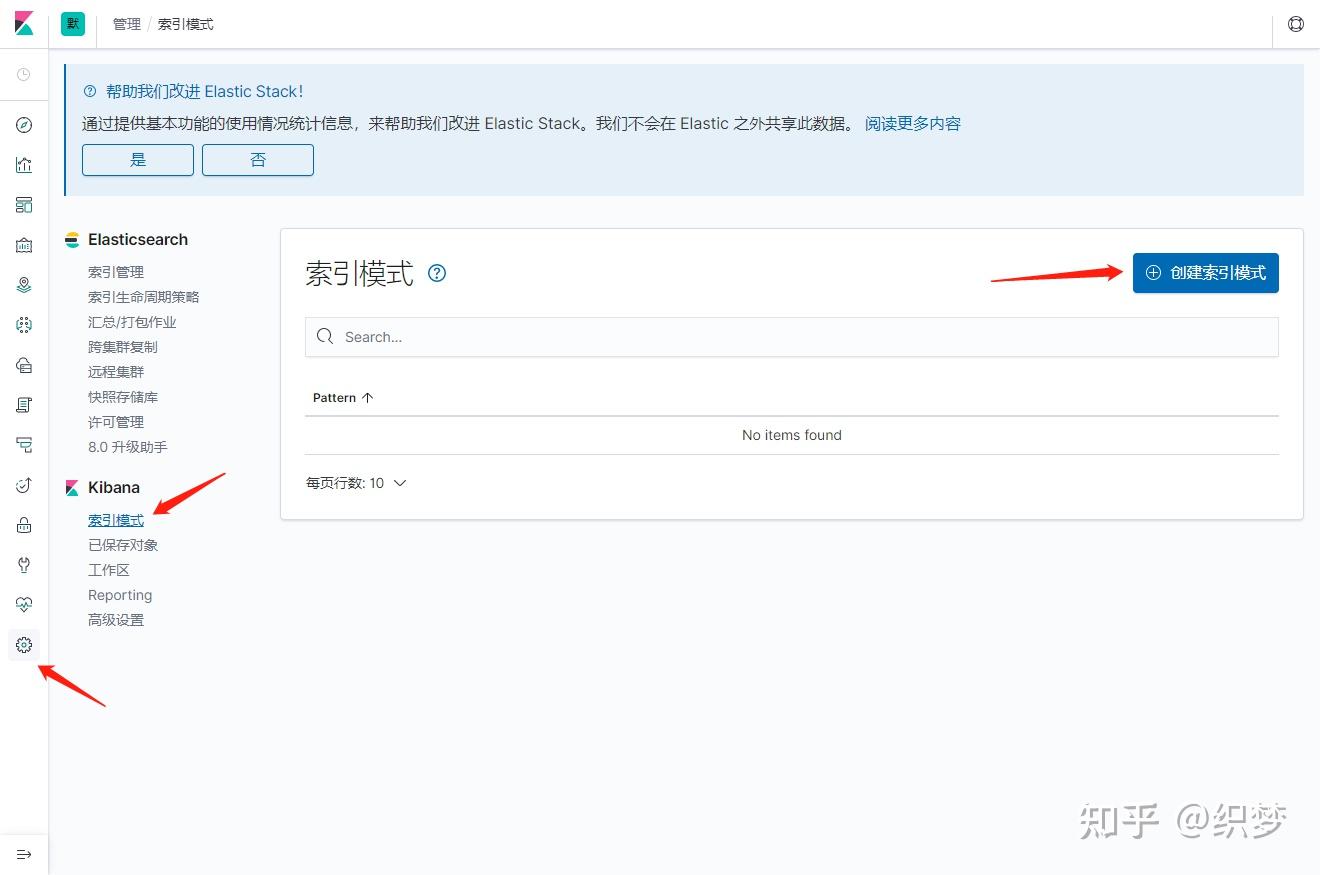Click the 创建索引模式 button
Image resolution: width=1320 pixels, height=875 pixels.
[x=1205, y=272]
